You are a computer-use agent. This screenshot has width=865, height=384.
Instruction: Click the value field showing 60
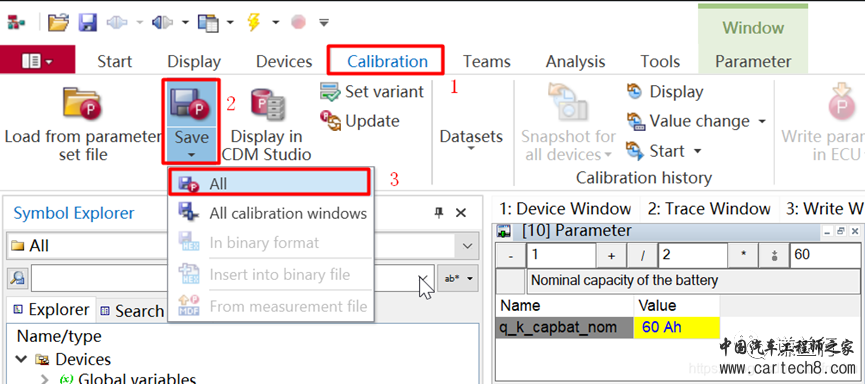click(x=826, y=256)
